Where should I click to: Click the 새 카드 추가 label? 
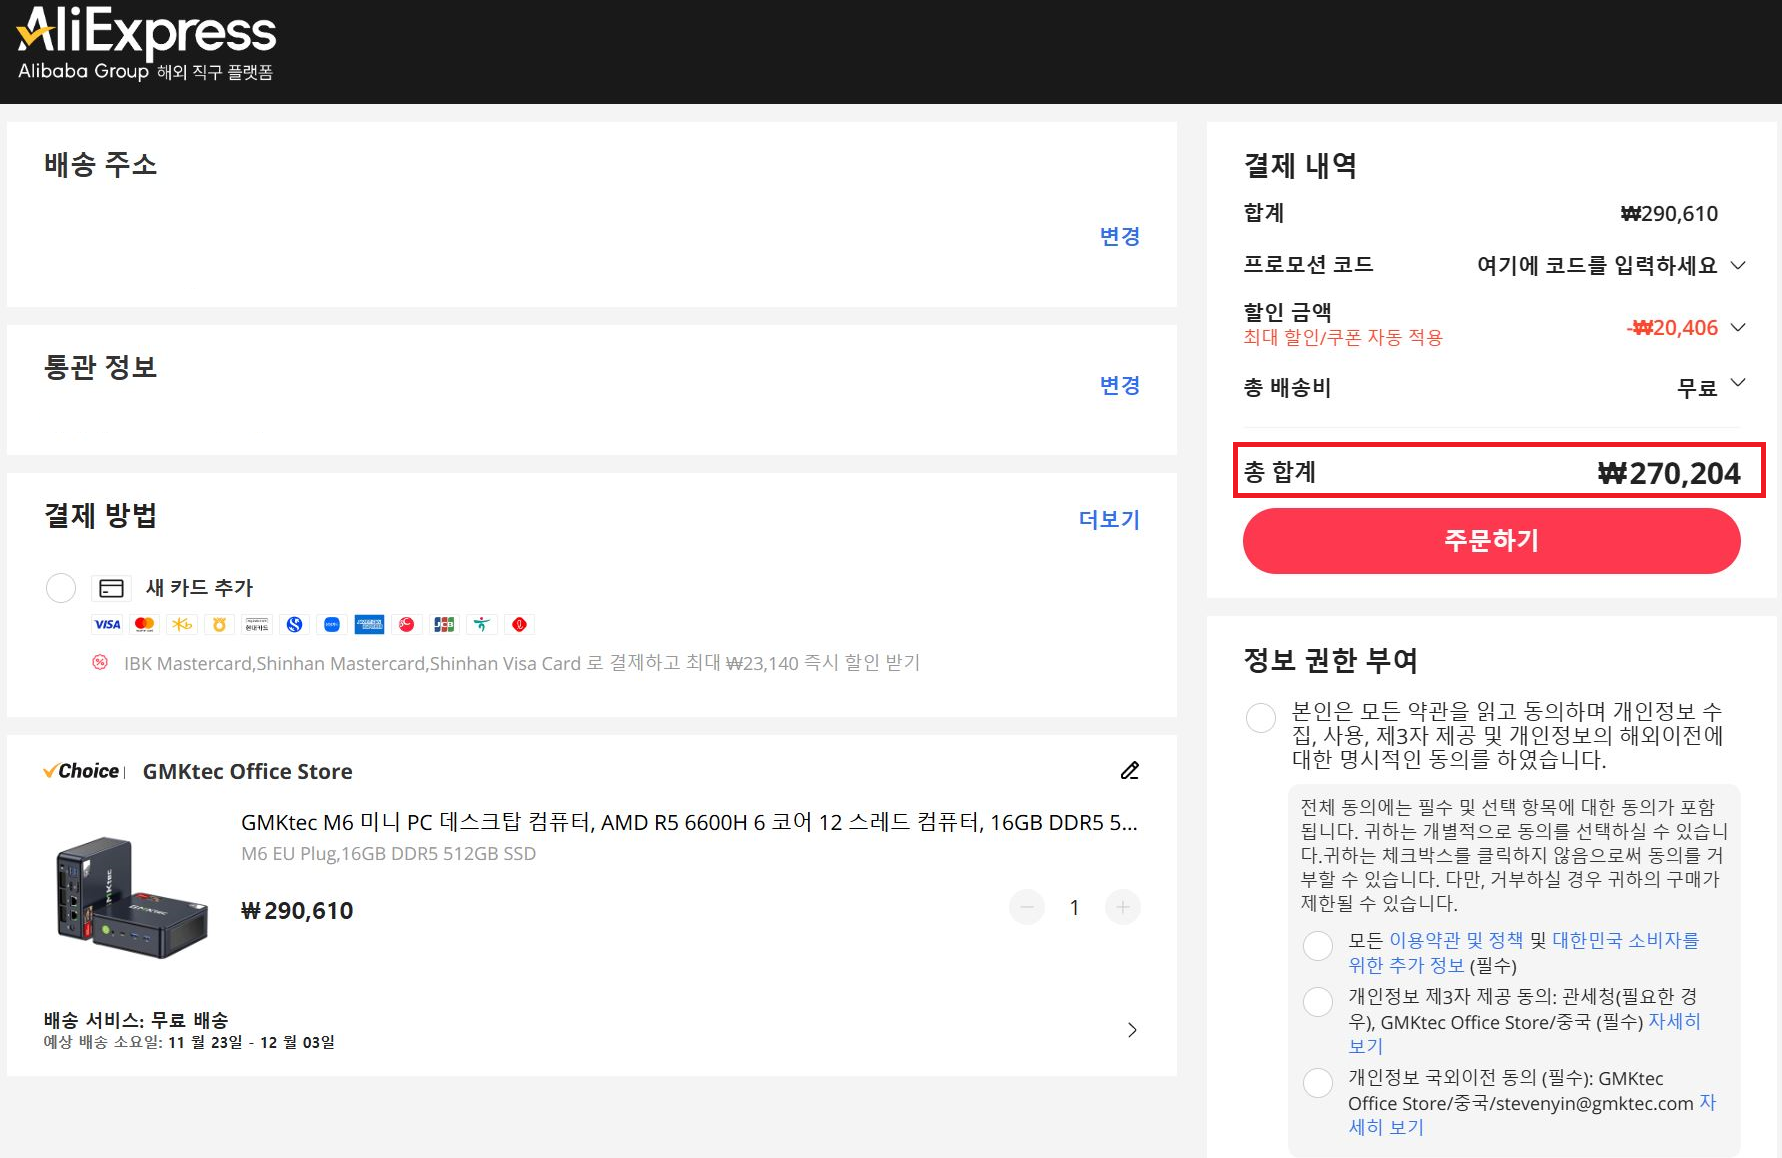click(x=199, y=588)
